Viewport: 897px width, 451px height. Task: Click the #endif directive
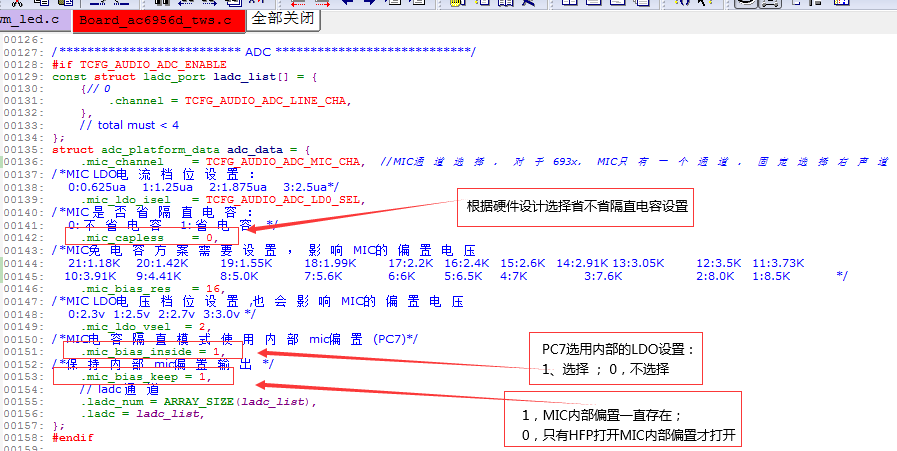[73, 438]
